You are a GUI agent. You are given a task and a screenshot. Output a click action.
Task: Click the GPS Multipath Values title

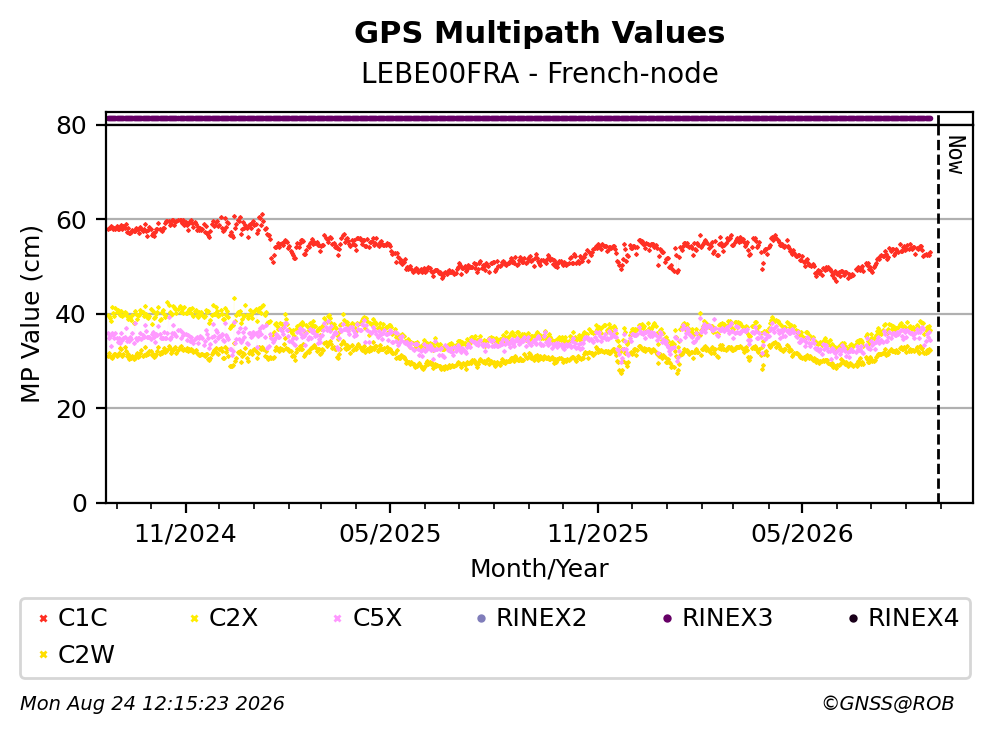540,33
